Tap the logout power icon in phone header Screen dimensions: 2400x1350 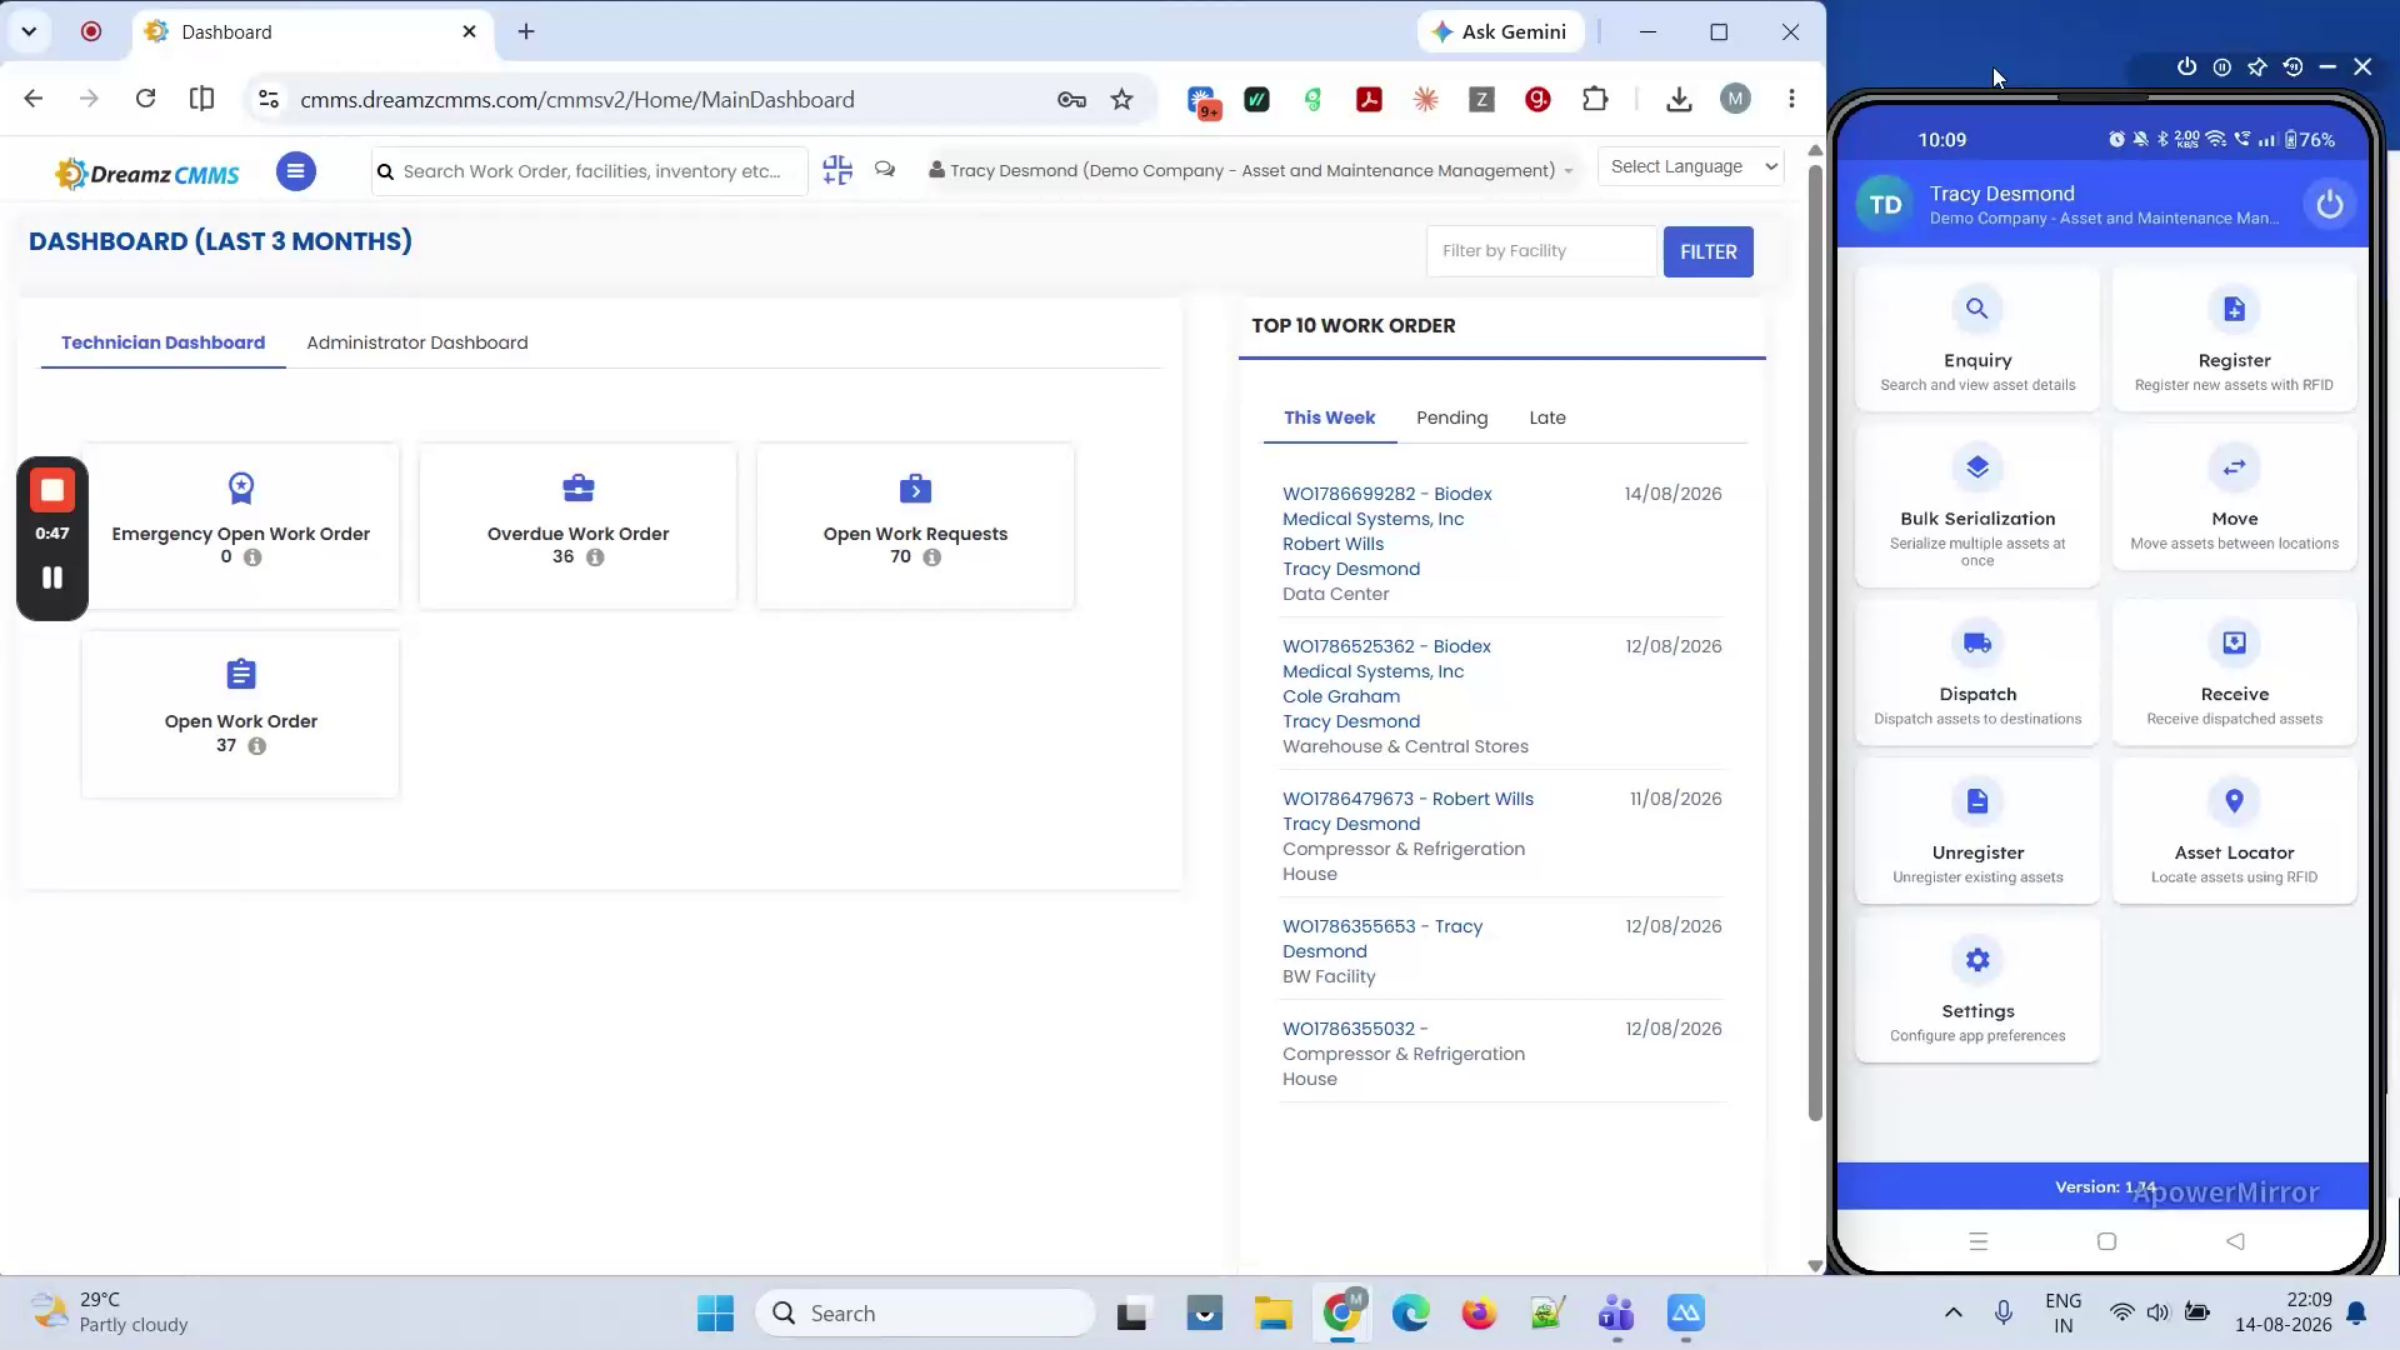tap(2329, 205)
